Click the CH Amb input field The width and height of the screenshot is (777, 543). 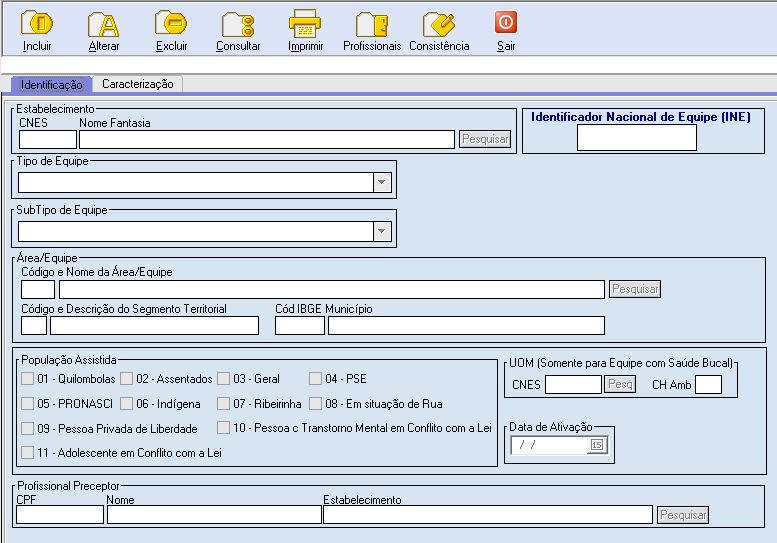click(x=708, y=385)
